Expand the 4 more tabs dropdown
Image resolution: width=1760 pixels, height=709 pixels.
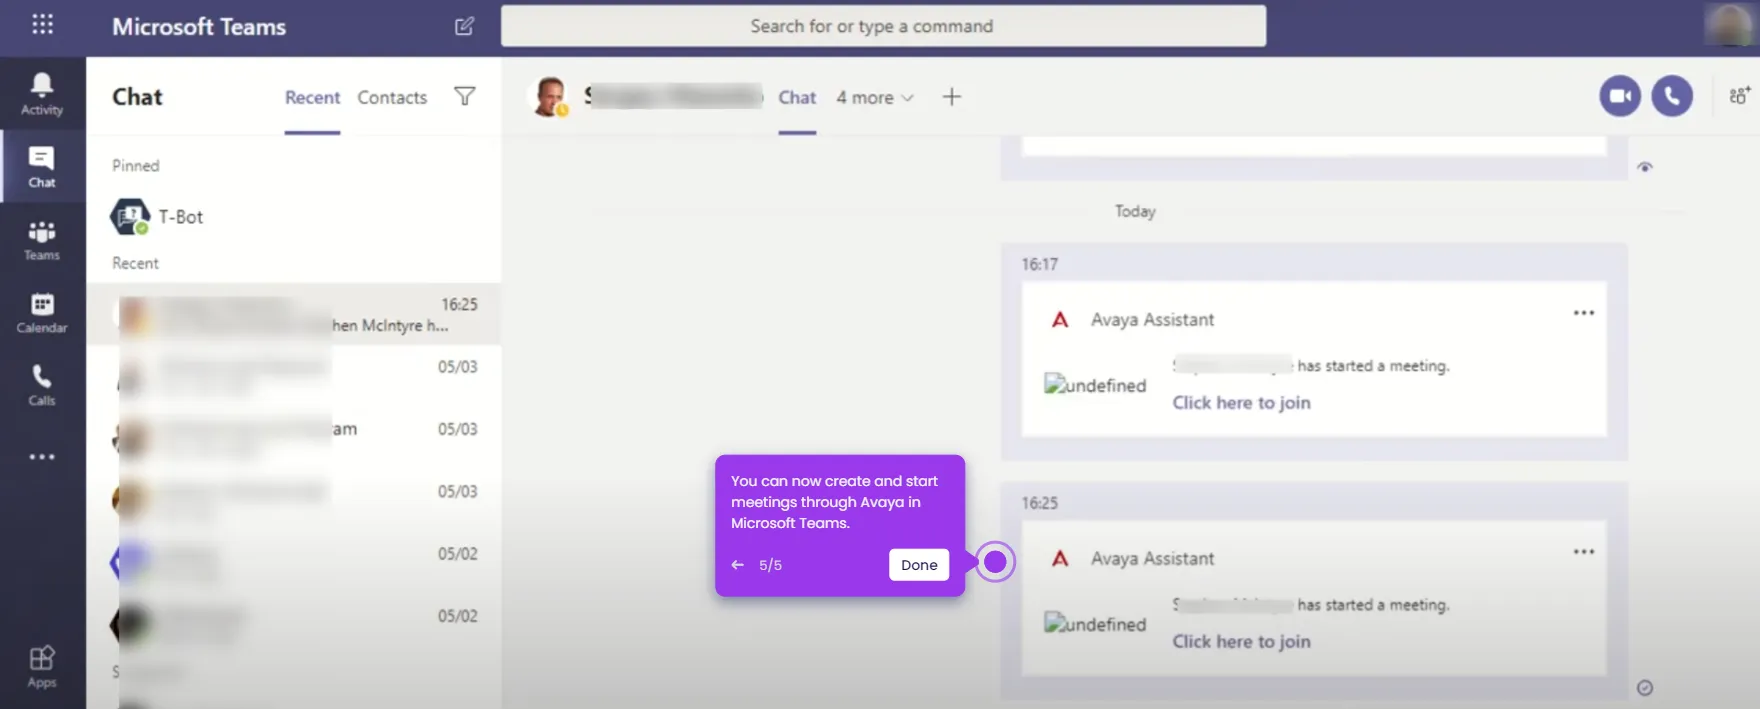(x=875, y=97)
